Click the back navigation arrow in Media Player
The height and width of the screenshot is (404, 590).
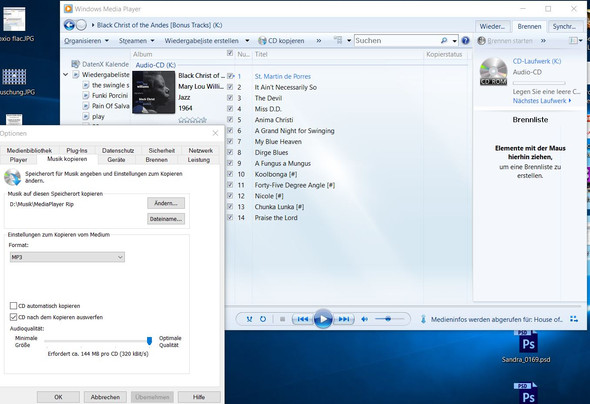69,25
